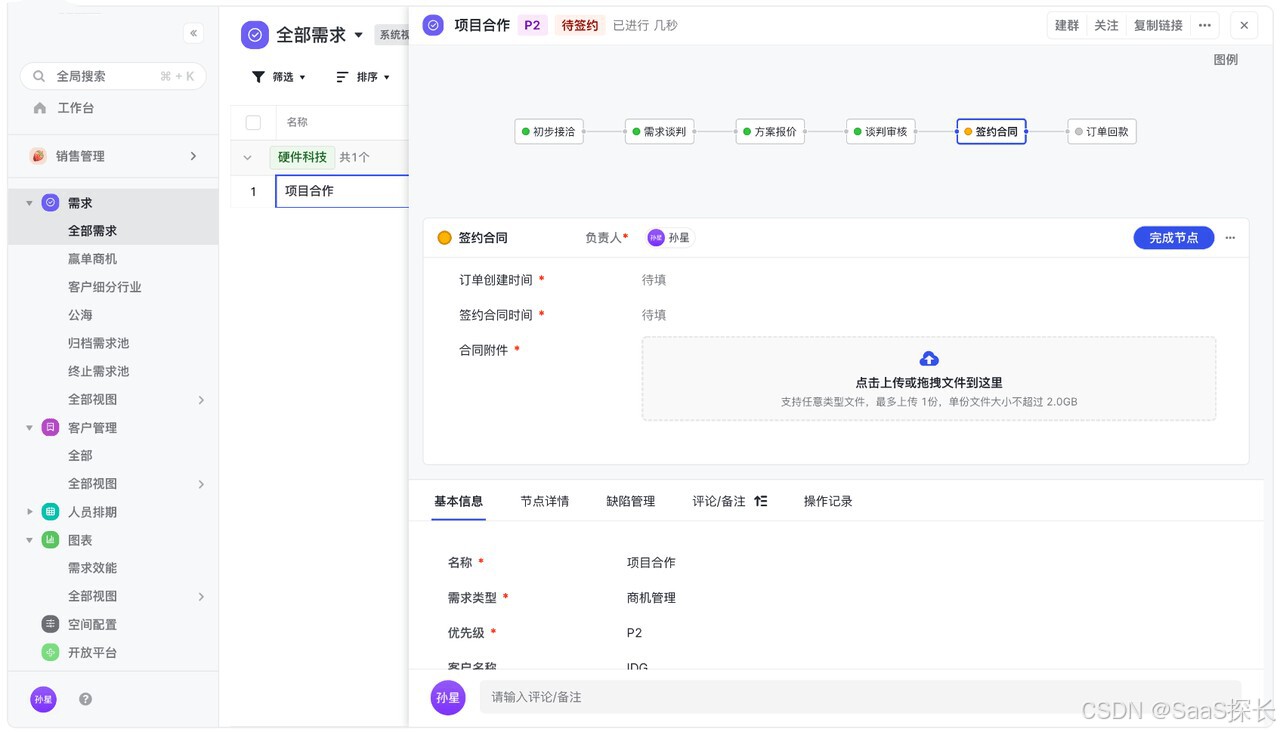
Task: Open 孙星 user avatar in sidebar footer
Action: click(x=43, y=700)
